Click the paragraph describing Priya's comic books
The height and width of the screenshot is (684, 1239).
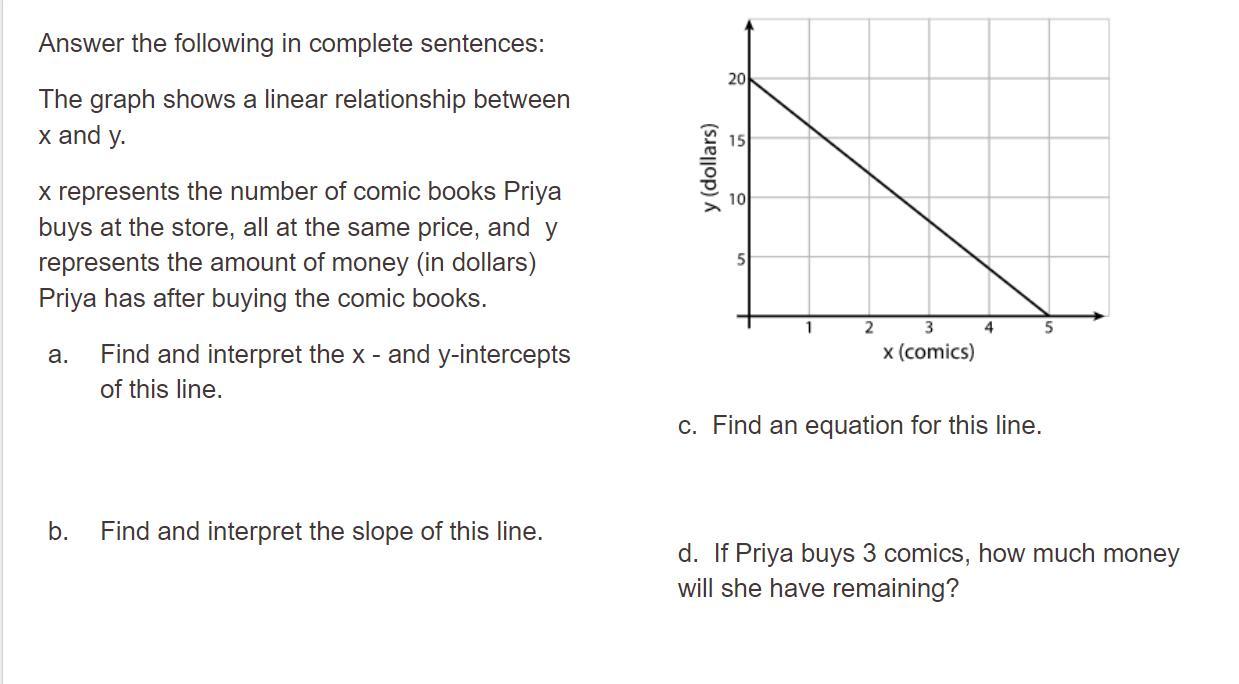click(x=300, y=245)
